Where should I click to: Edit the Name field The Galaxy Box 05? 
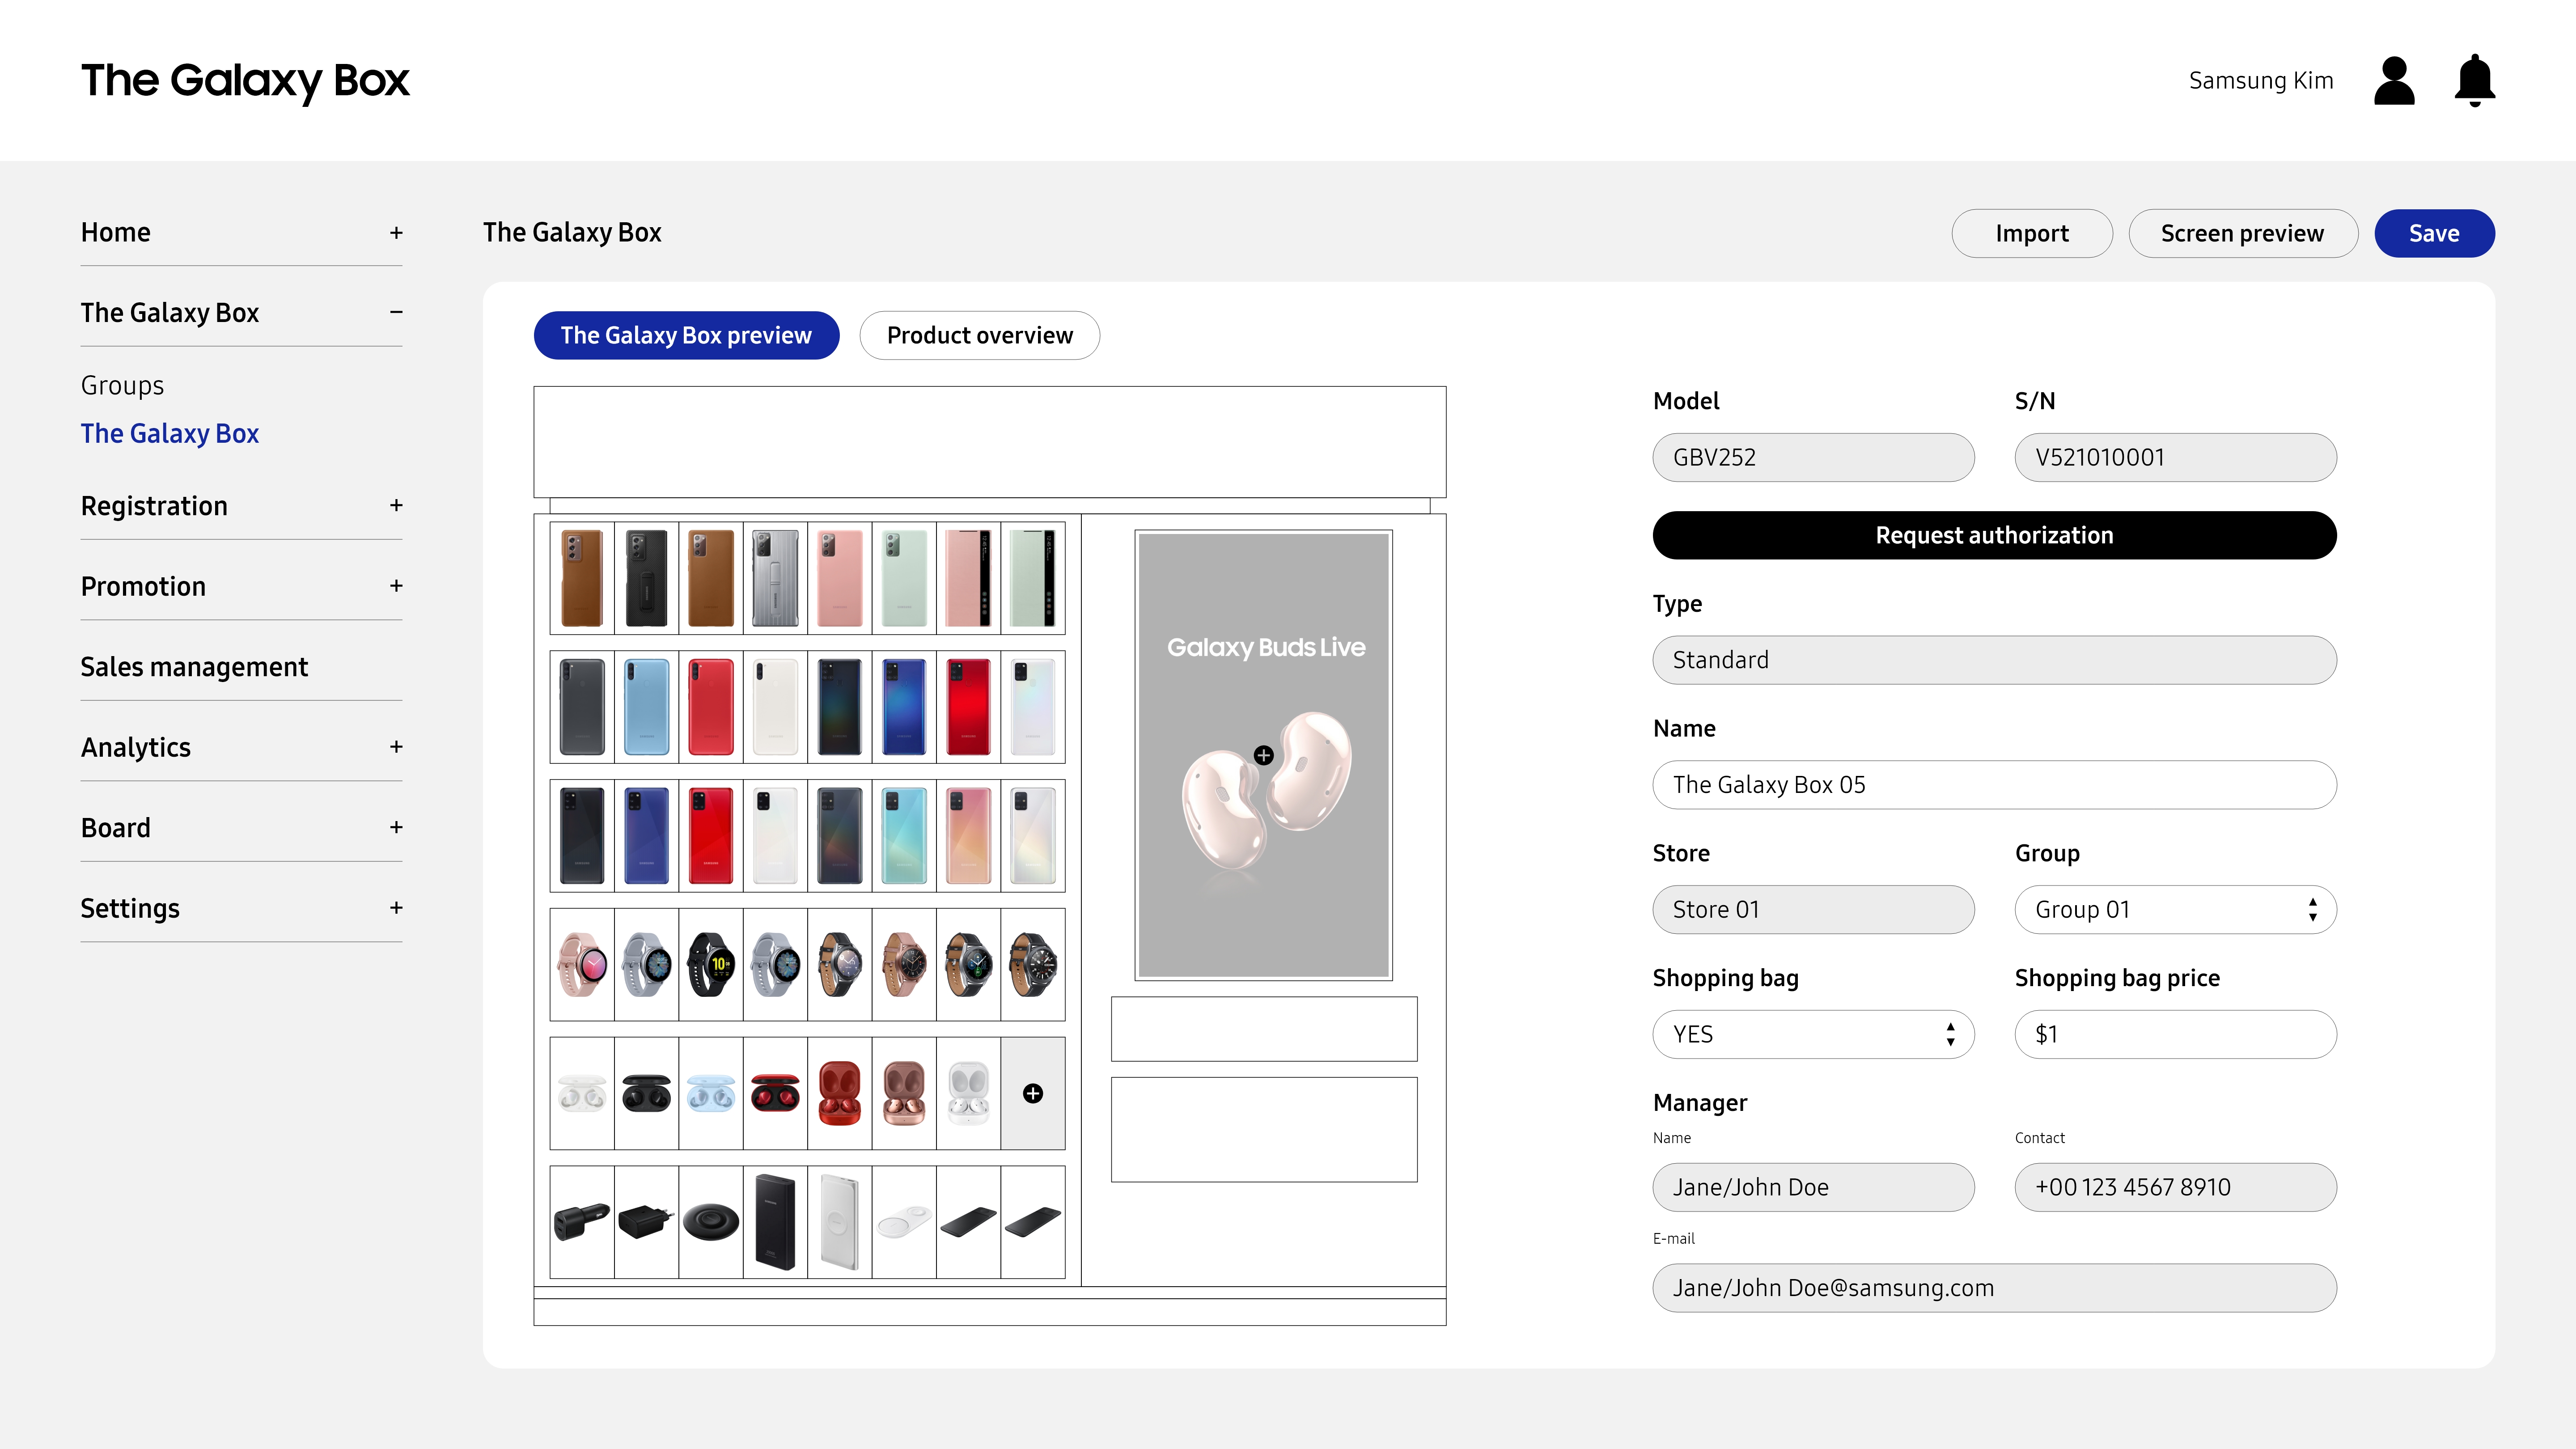(x=1994, y=785)
